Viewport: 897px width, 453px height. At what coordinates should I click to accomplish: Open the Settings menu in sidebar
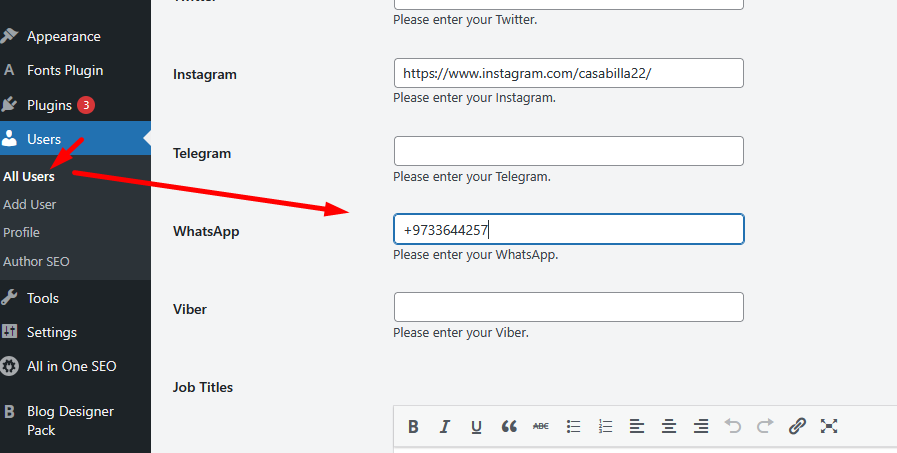[x=51, y=332]
